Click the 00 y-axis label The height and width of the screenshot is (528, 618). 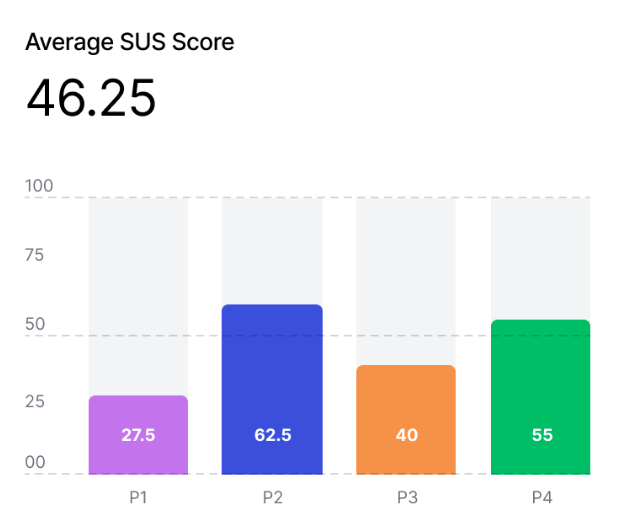[35, 463]
